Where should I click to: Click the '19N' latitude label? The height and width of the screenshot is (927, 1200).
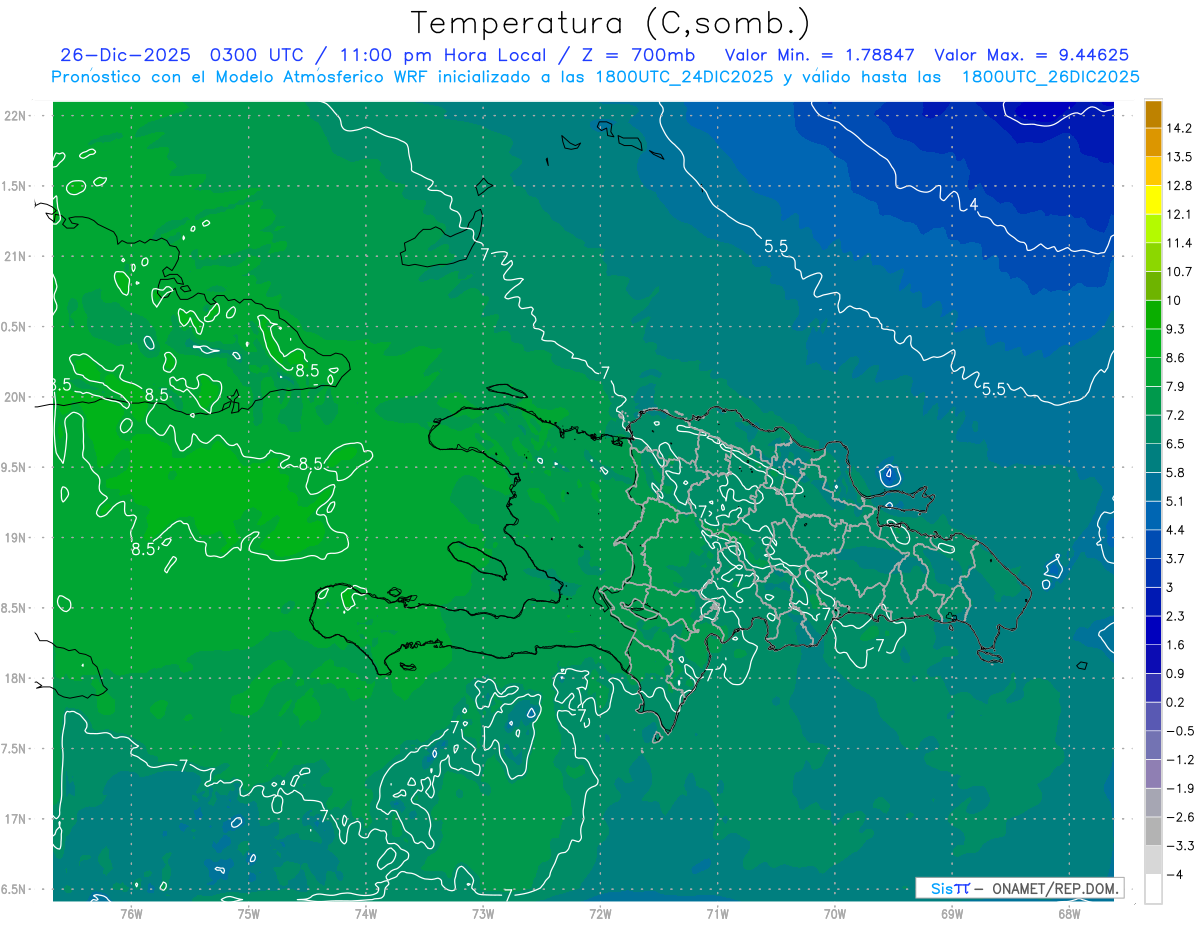point(17,538)
